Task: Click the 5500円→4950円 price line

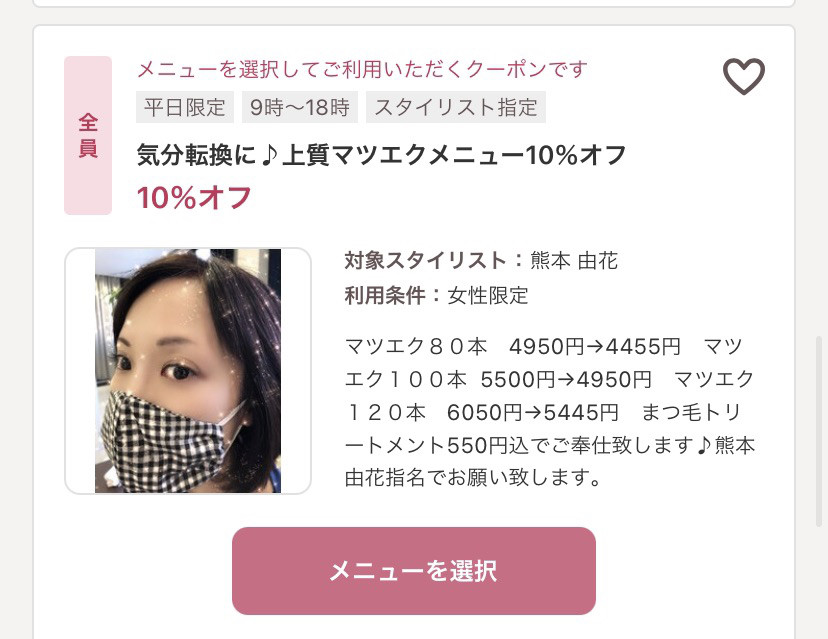Action: [566, 379]
